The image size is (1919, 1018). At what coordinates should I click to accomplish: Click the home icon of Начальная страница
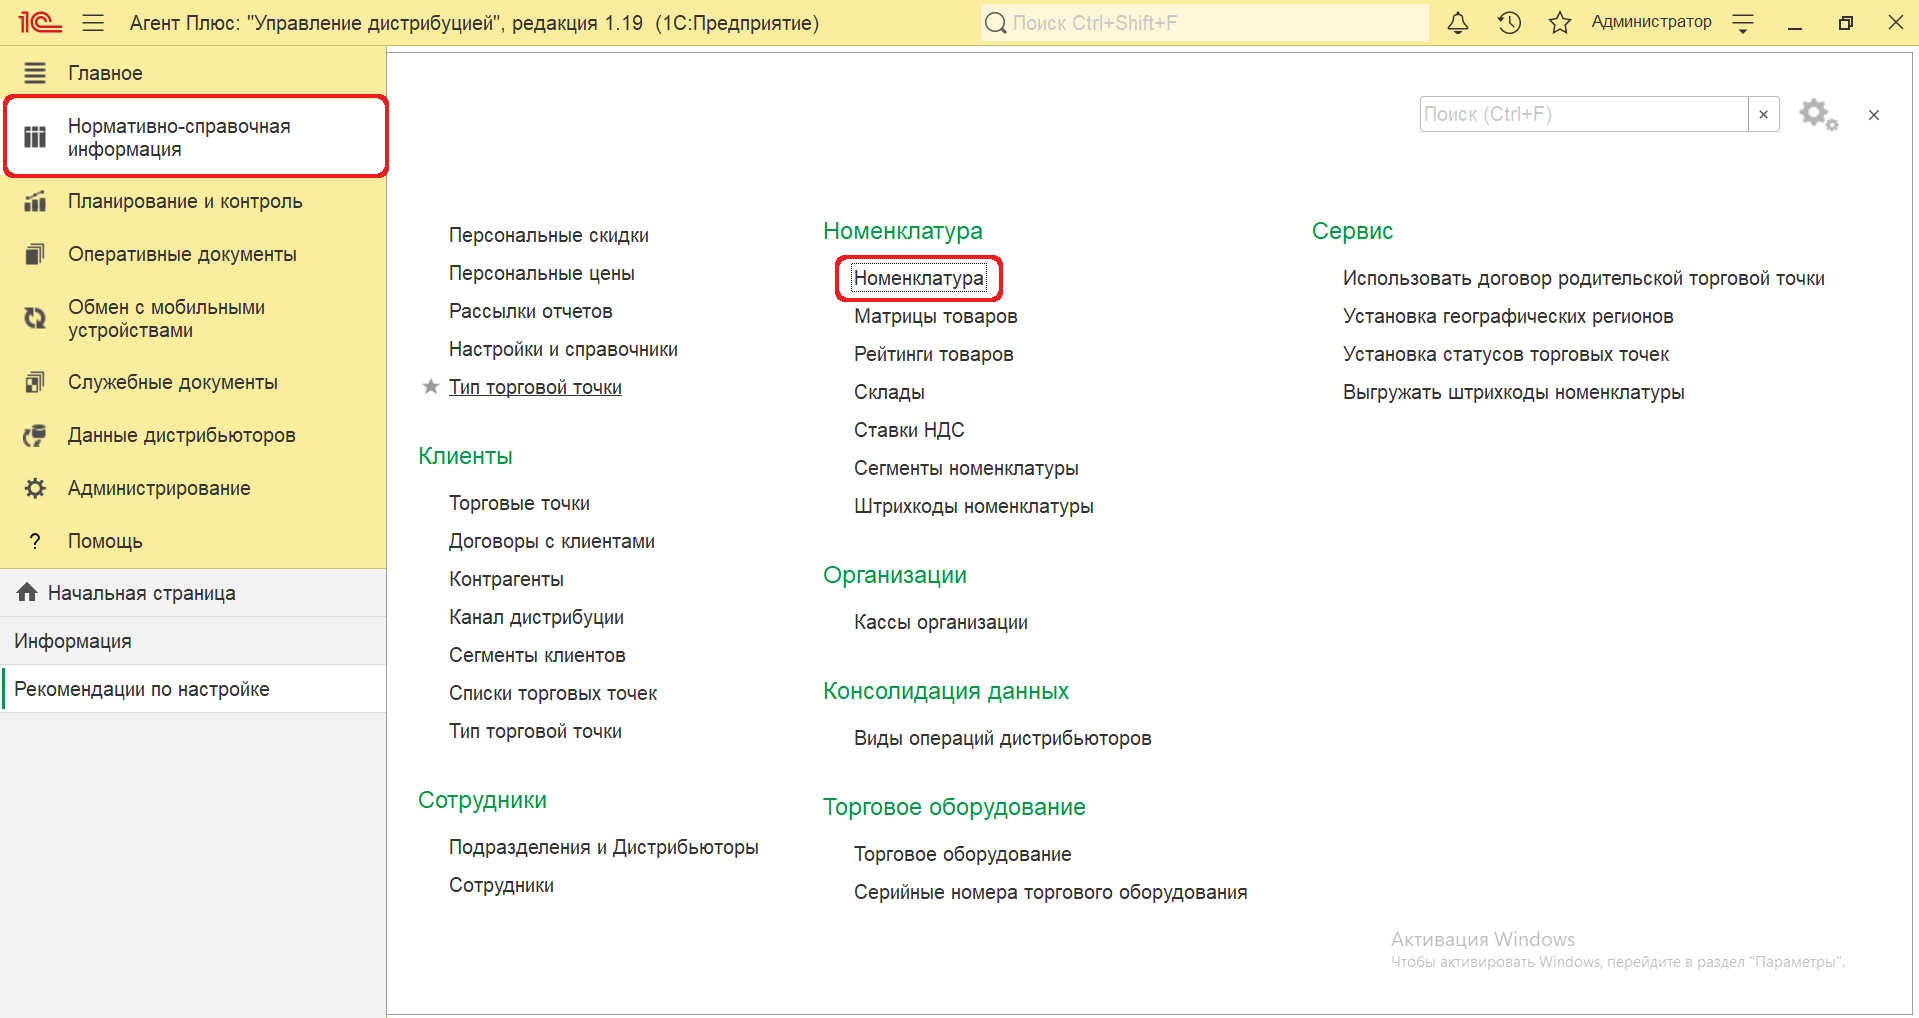27,592
